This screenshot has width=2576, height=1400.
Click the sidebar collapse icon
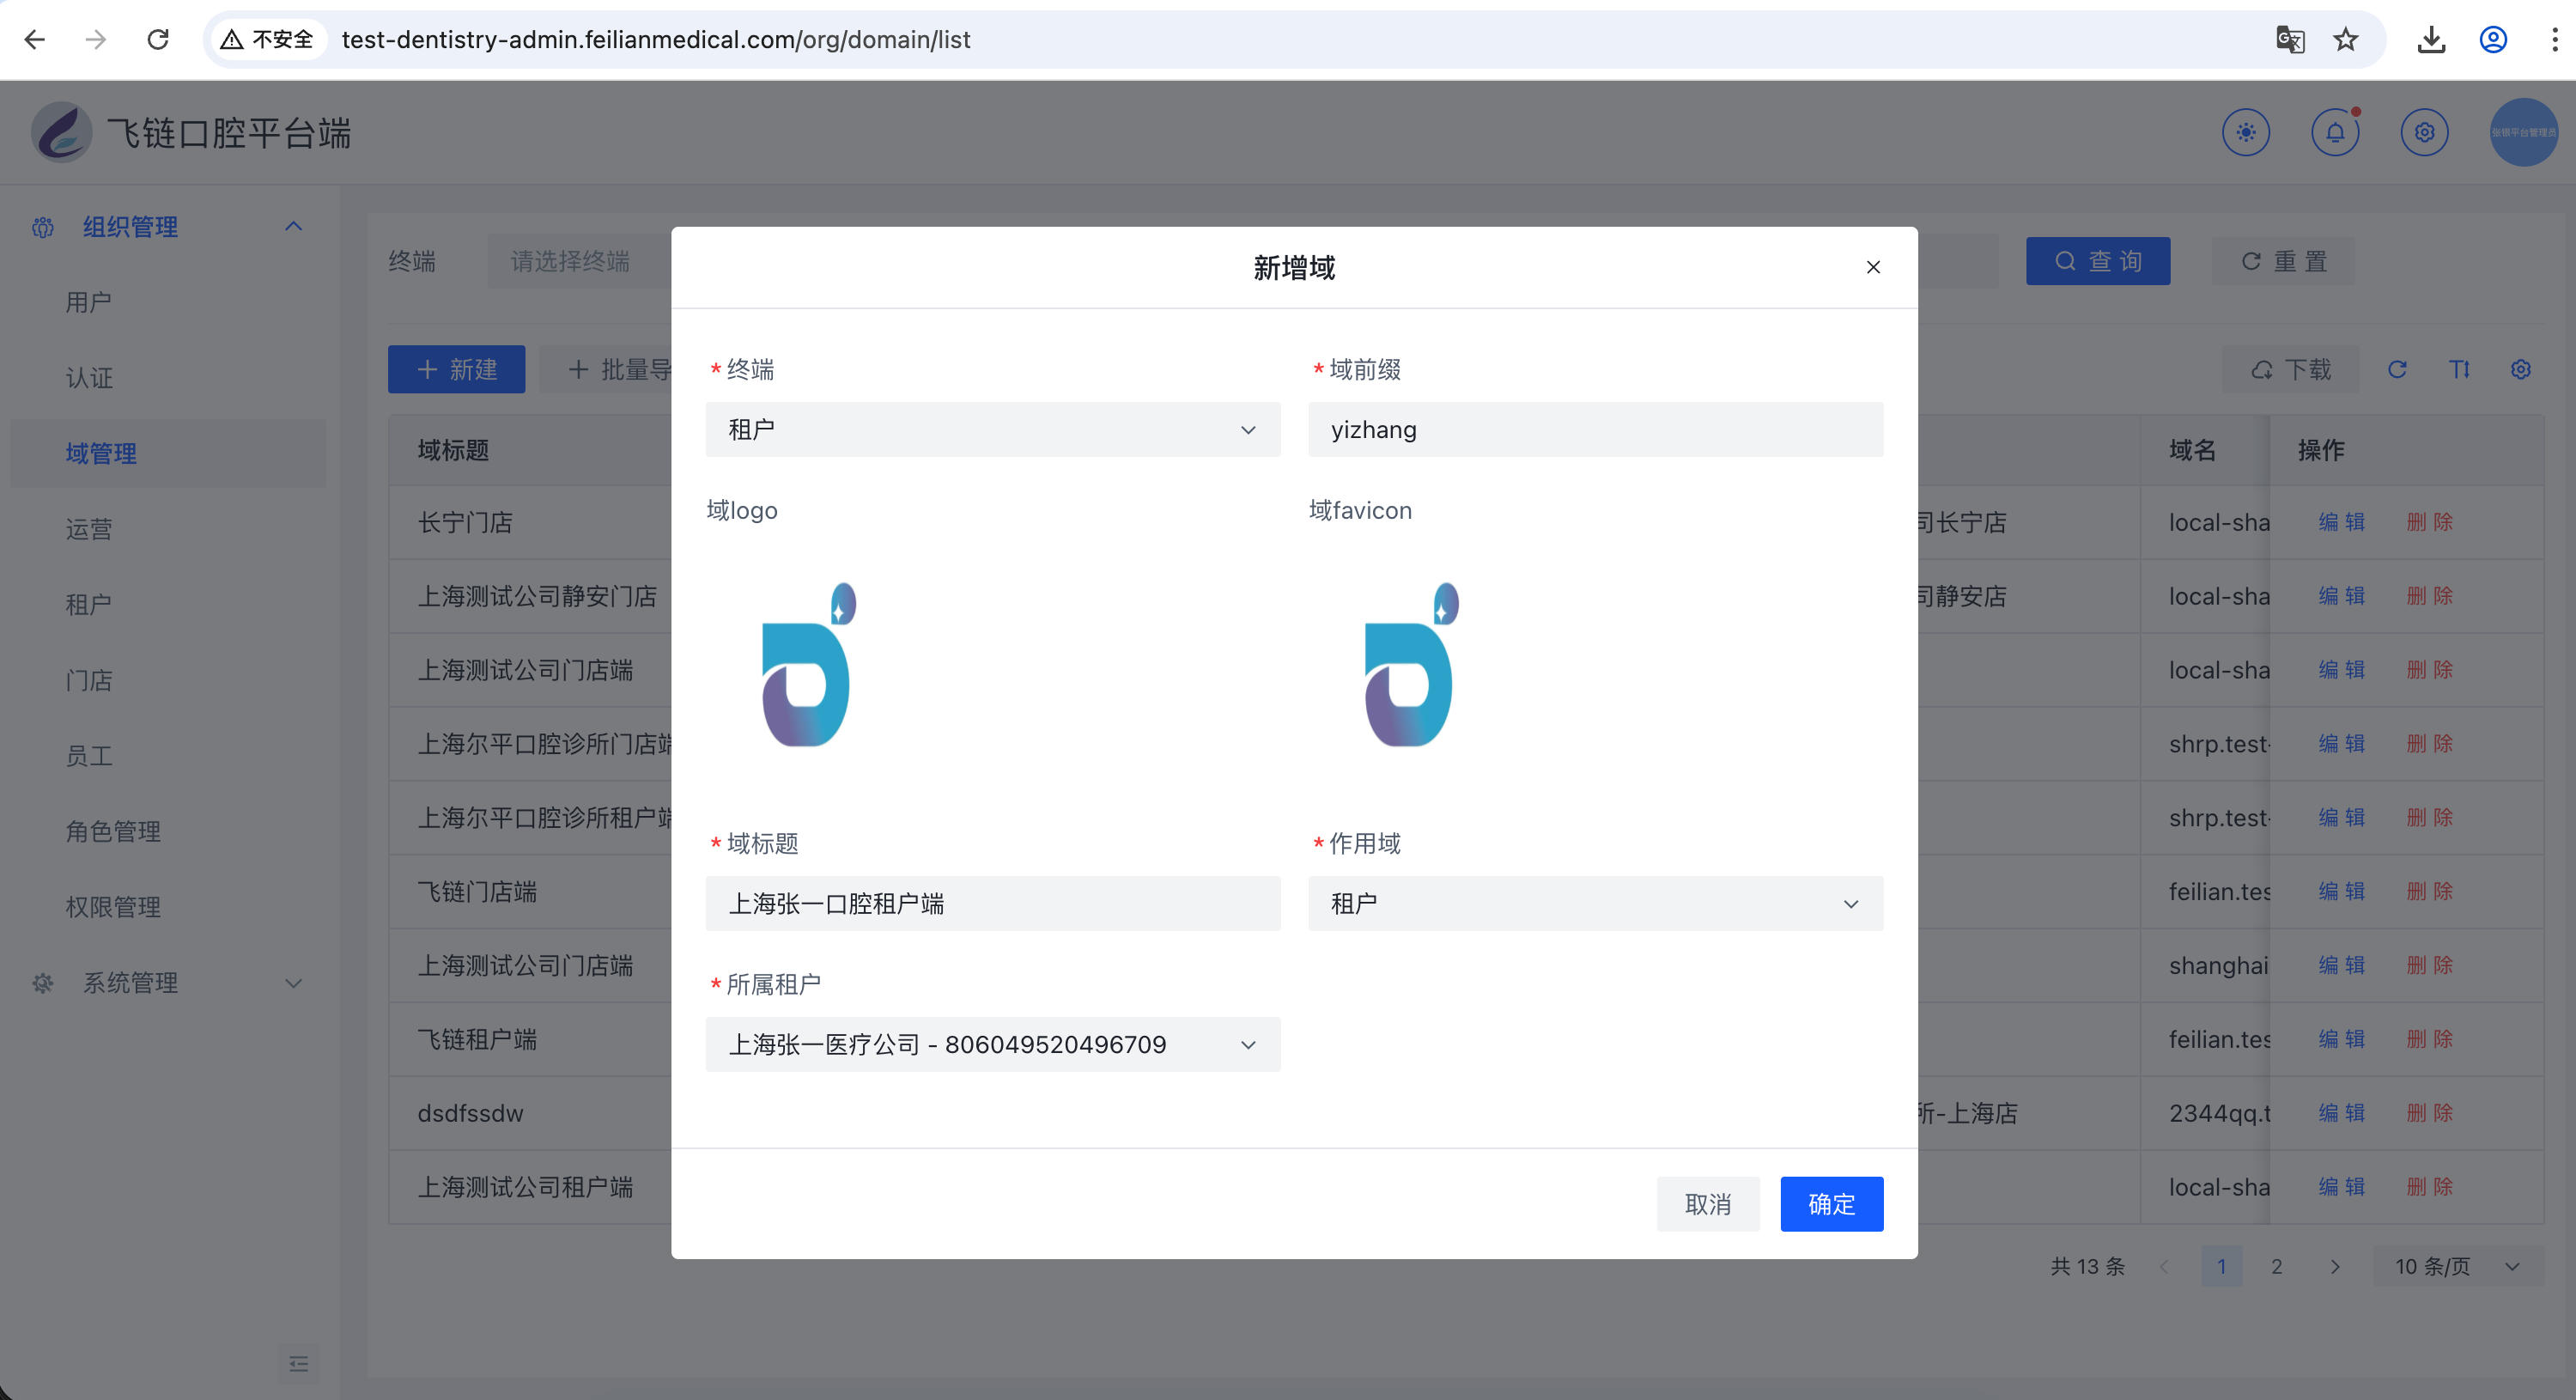(x=298, y=1364)
